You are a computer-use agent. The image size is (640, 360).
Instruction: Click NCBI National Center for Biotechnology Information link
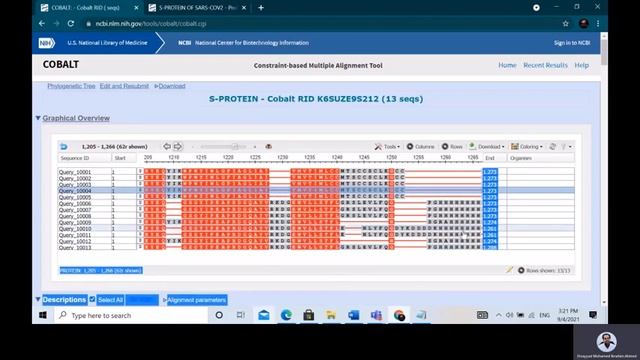pos(243,43)
